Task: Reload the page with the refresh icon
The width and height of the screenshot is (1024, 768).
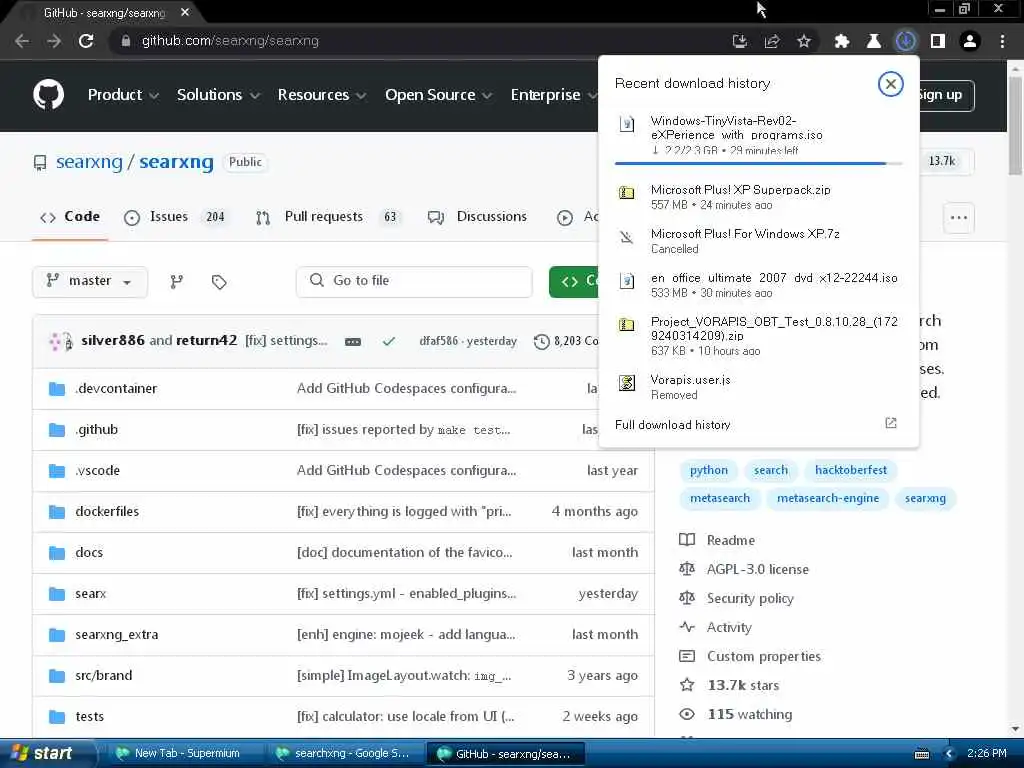Action: pos(86,41)
